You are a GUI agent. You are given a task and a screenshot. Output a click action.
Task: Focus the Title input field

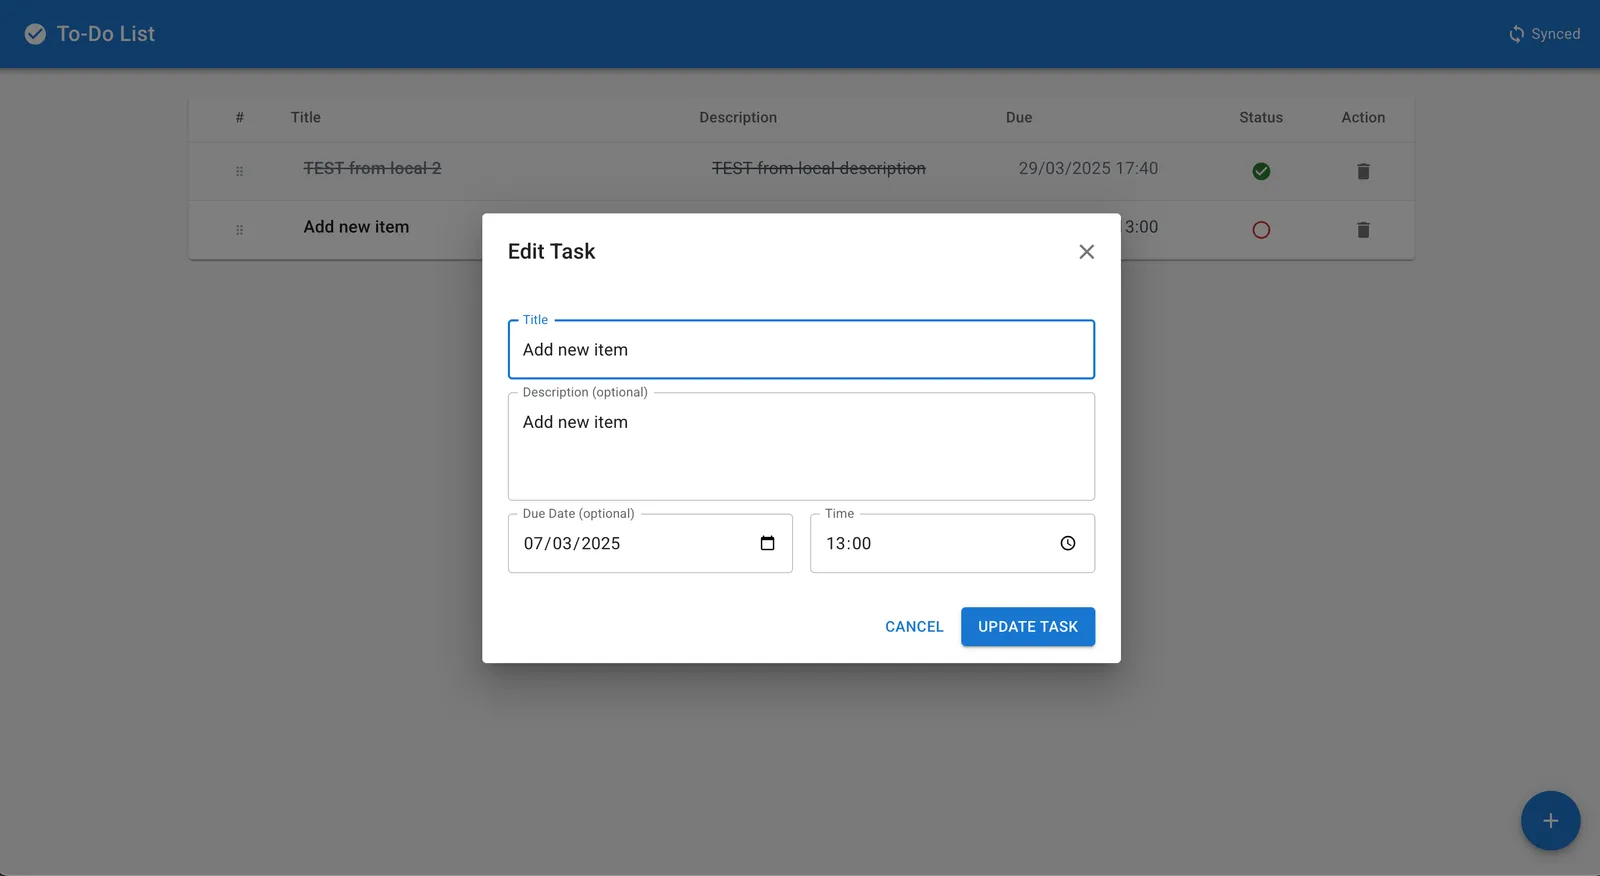click(x=801, y=350)
